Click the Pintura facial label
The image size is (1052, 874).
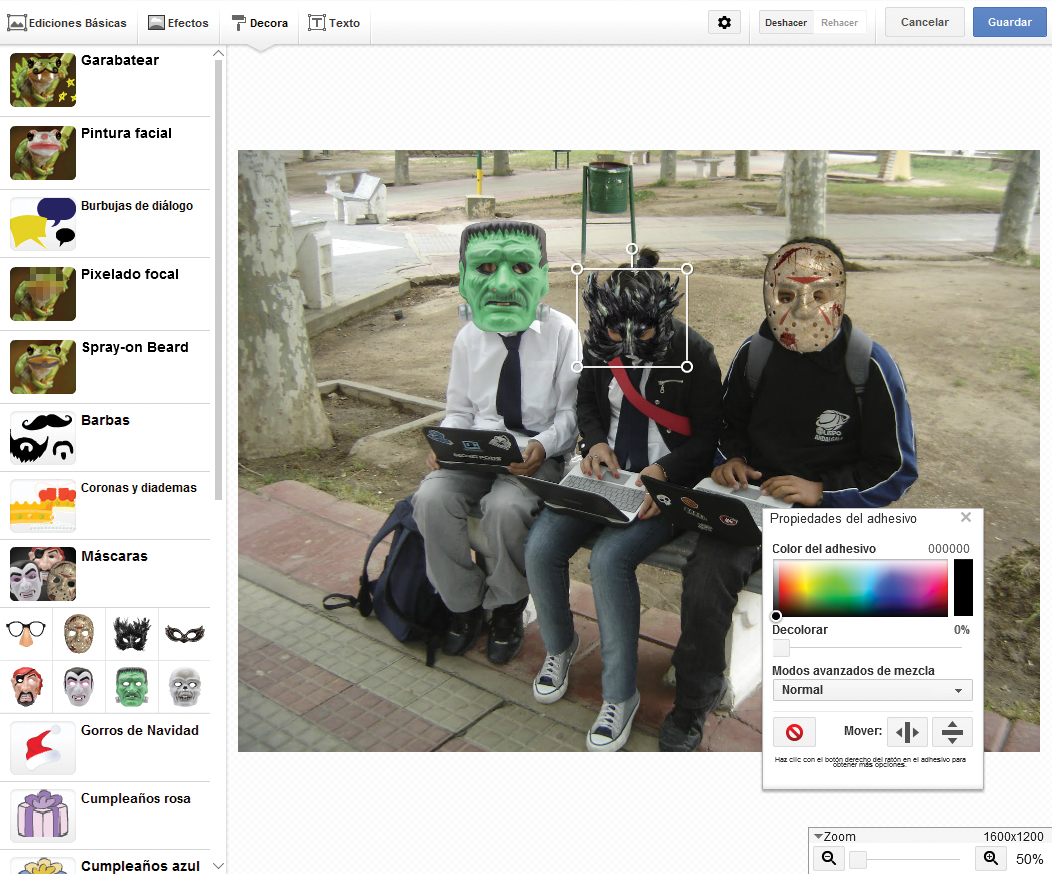pyautogui.click(x=126, y=133)
